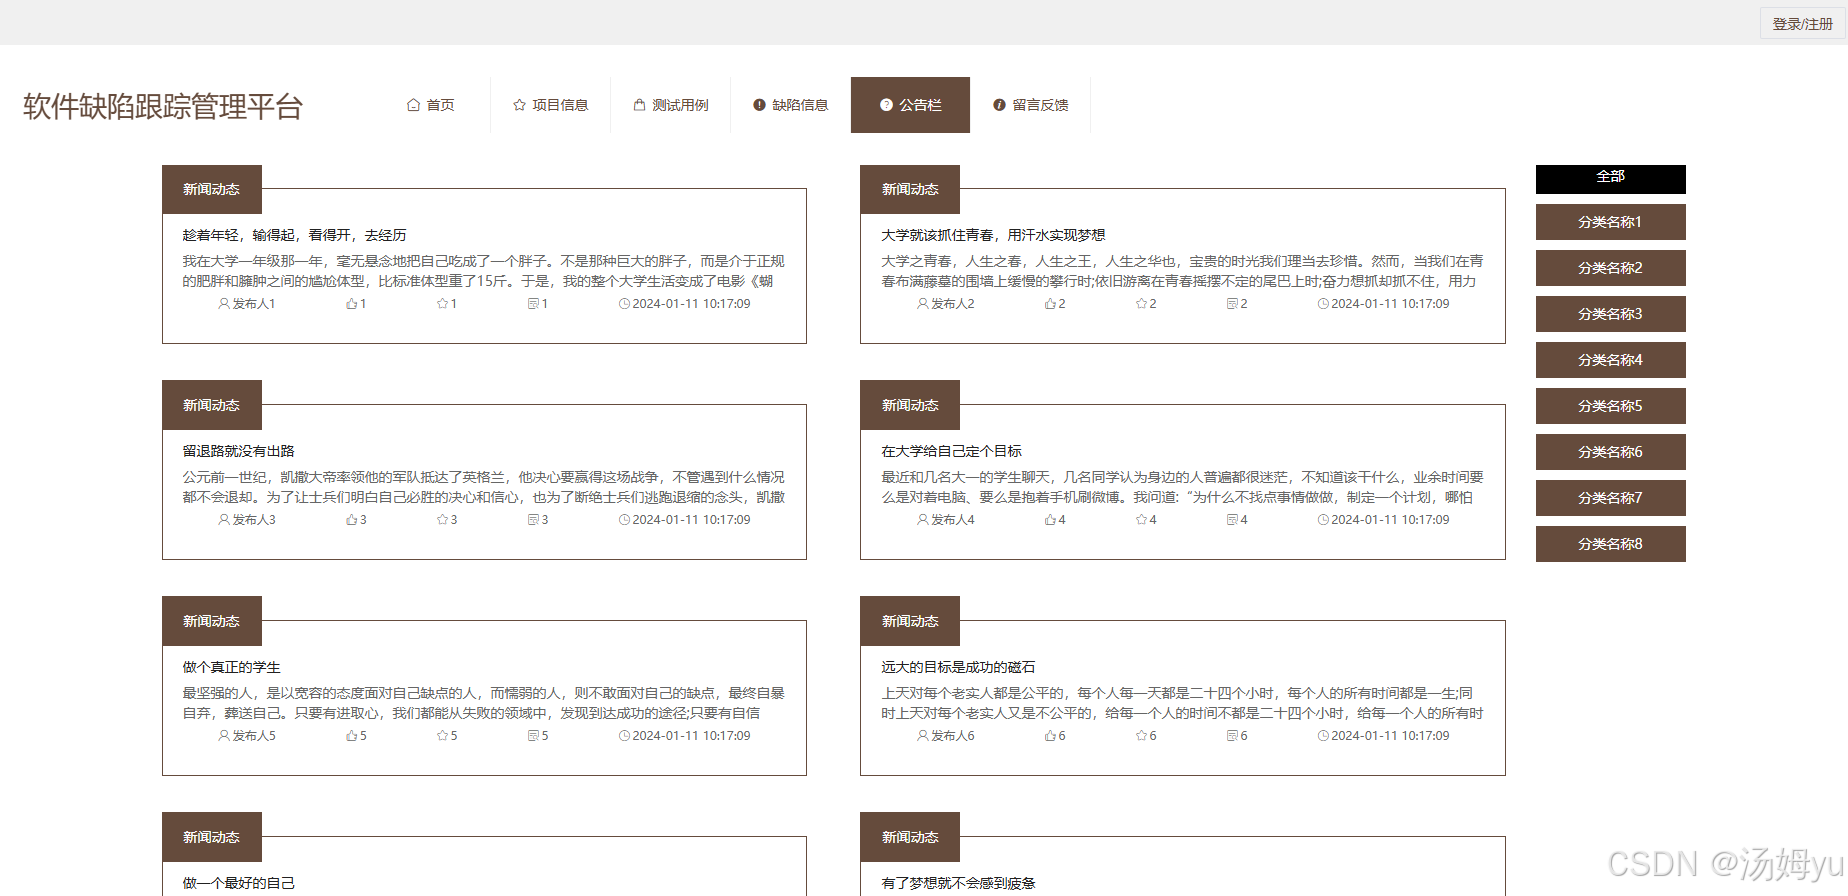Image resolution: width=1848 pixels, height=896 pixels.
Task: Click the thumbs-up icon on 发布人2 post
Action: [x=1050, y=304]
